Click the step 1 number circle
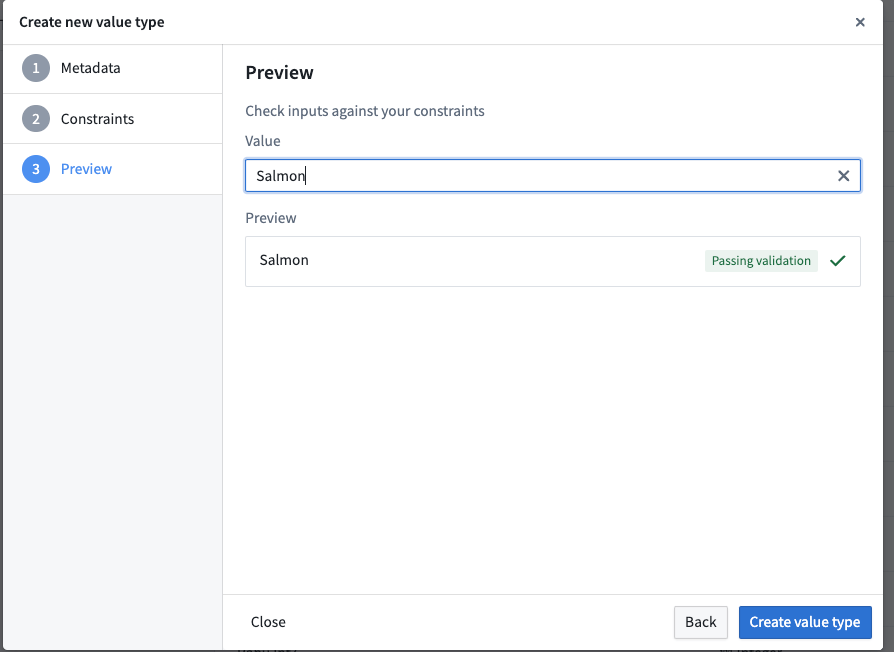 coord(36,69)
